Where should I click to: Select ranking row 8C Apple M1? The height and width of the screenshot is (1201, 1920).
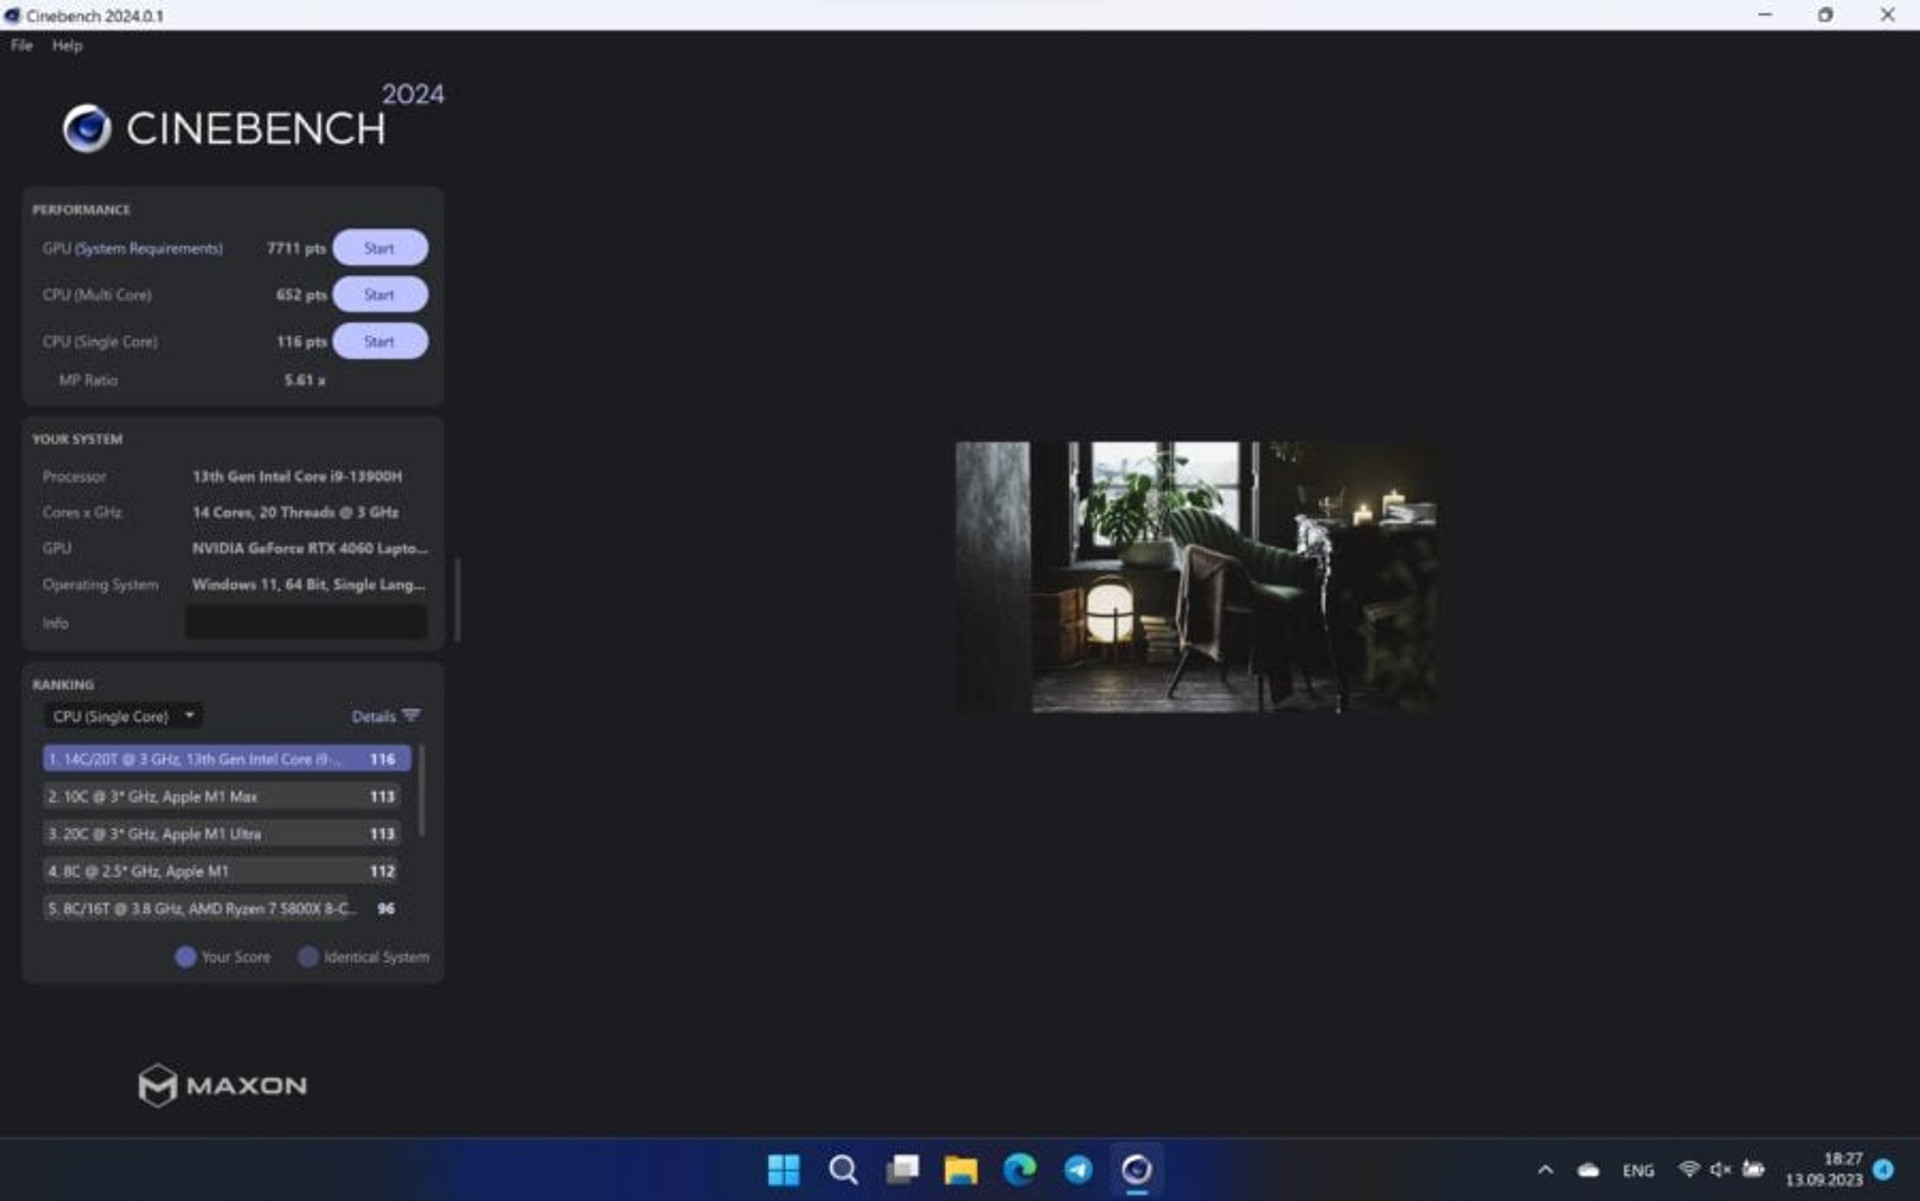[x=222, y=871]
